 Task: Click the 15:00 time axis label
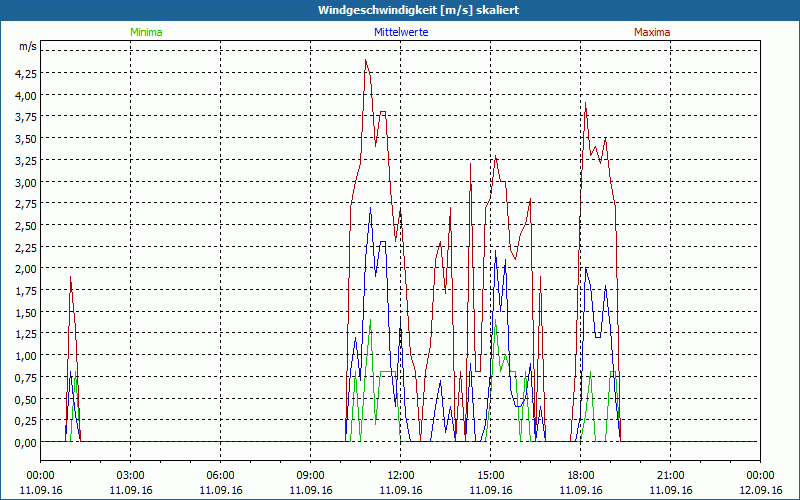pyautogui.click(x=491, y=476)
